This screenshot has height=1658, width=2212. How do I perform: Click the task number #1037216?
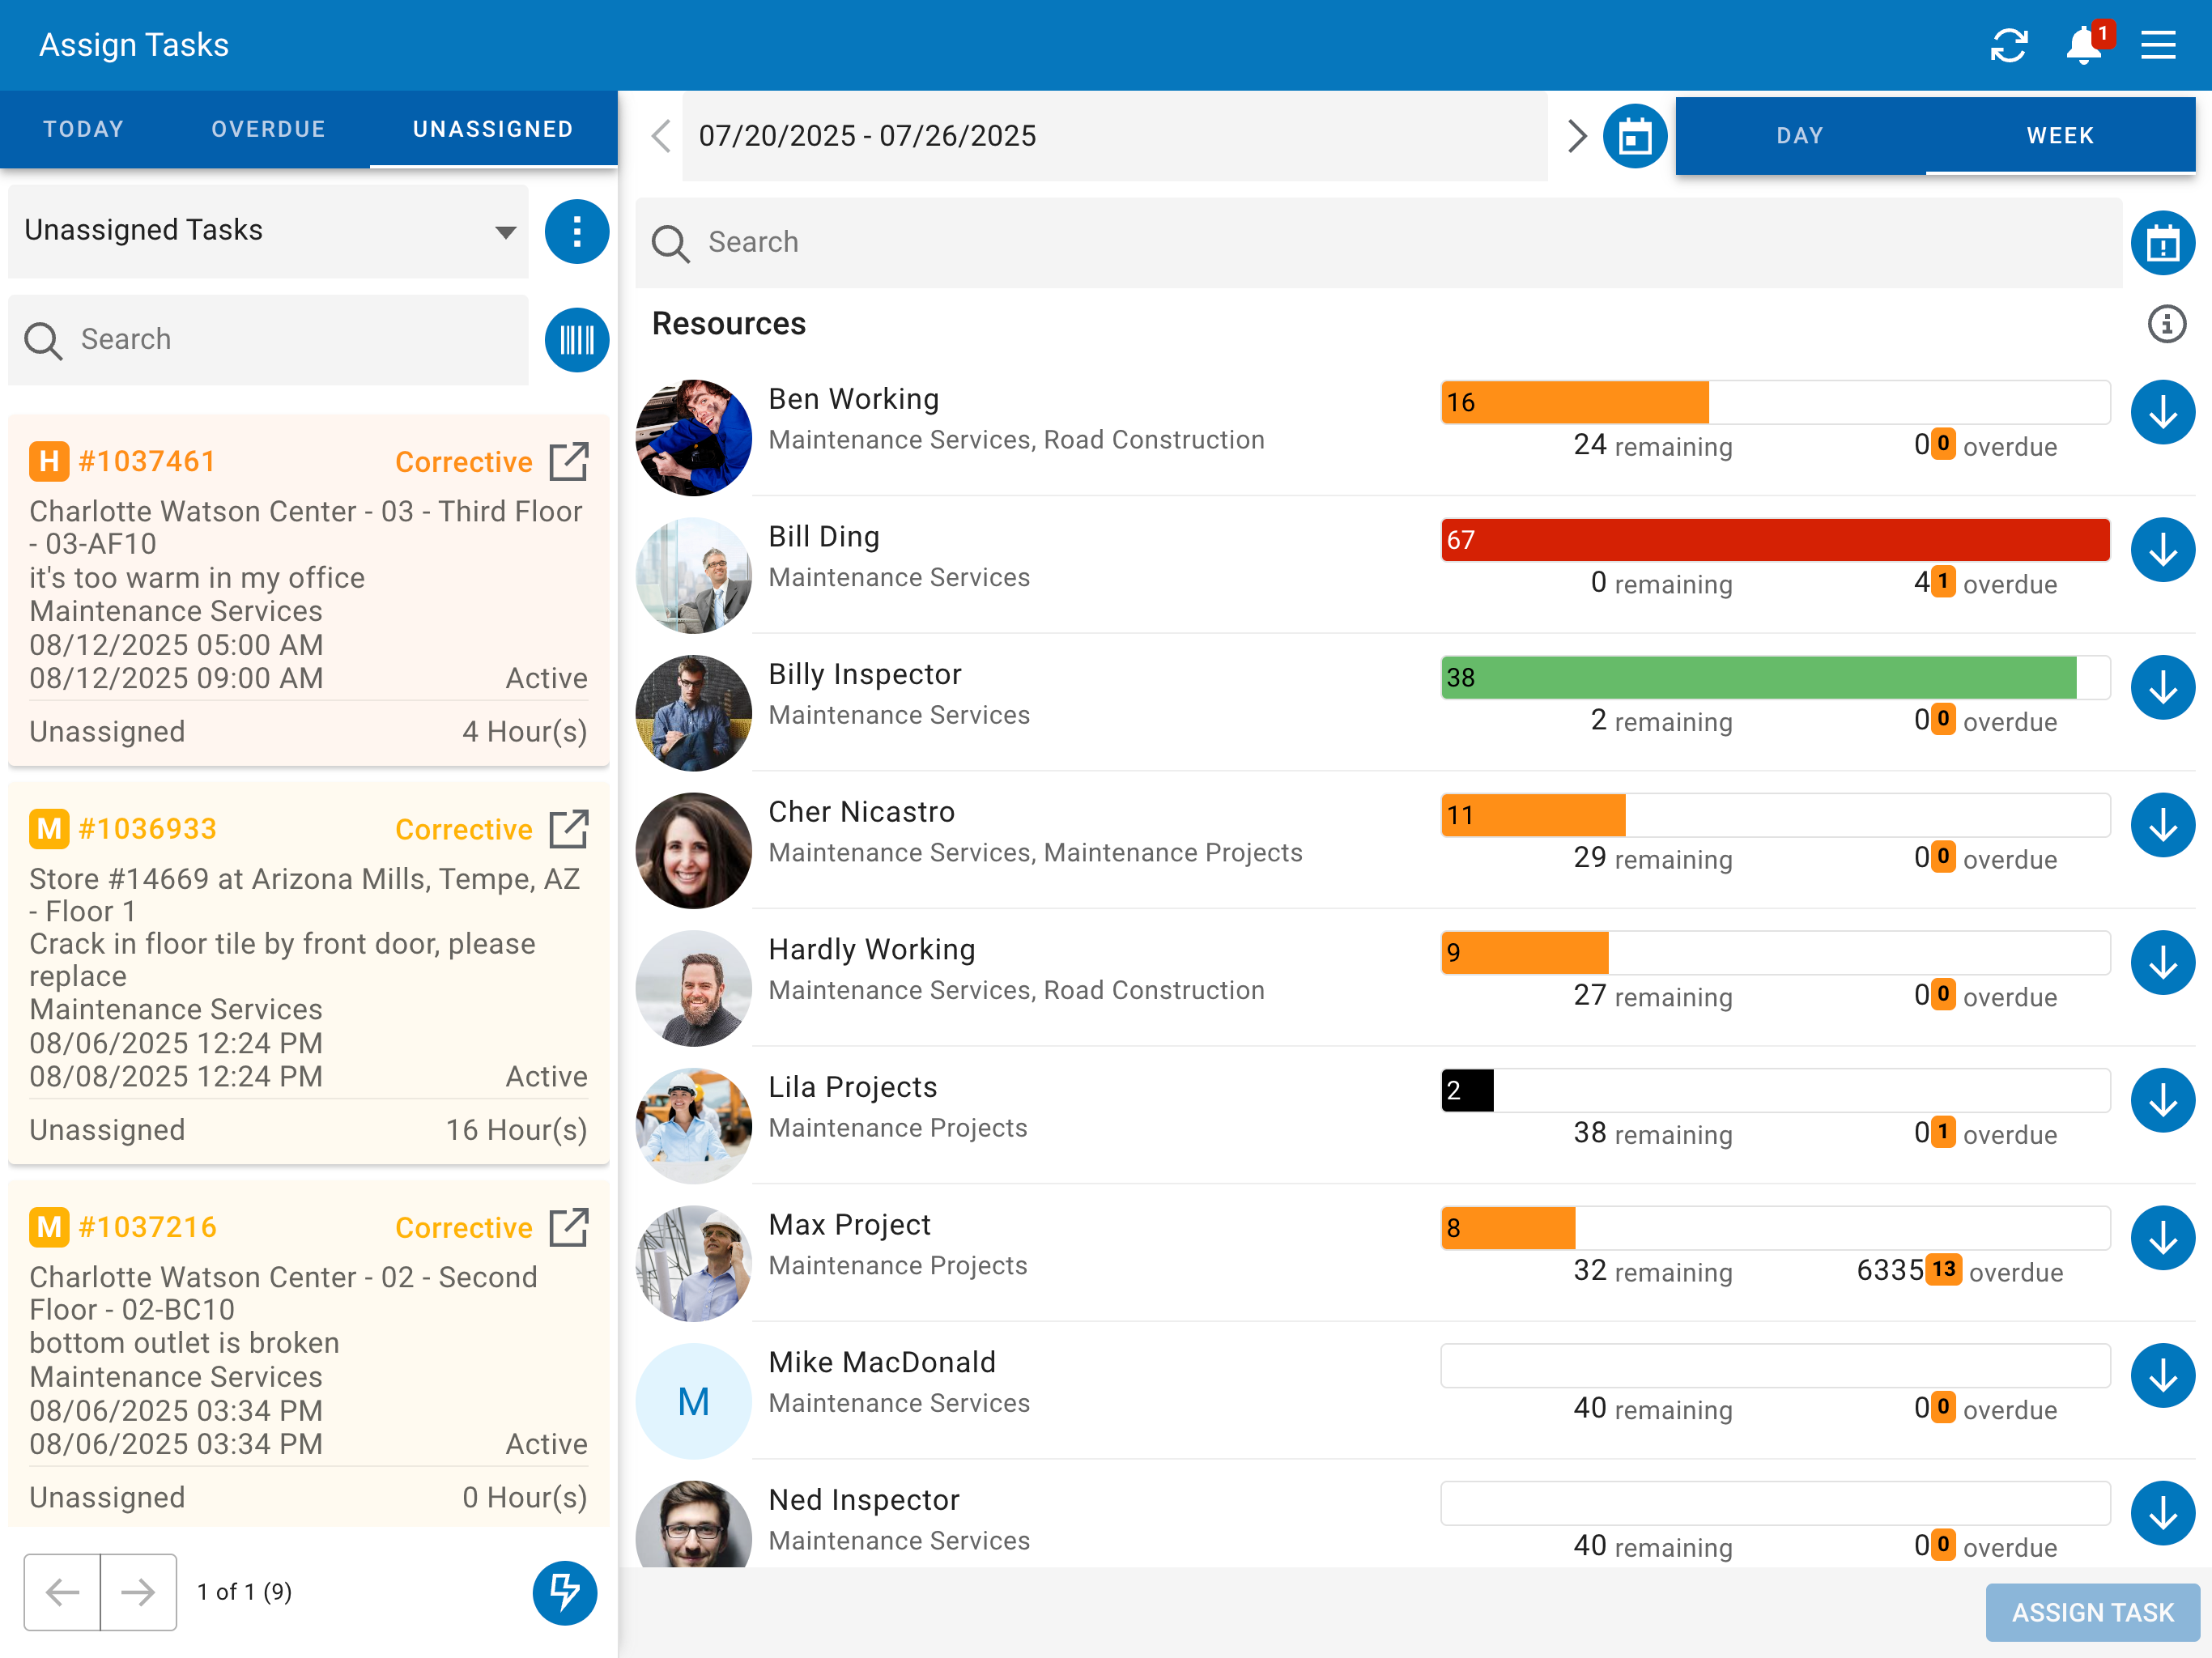click(x=147, y=1227)
